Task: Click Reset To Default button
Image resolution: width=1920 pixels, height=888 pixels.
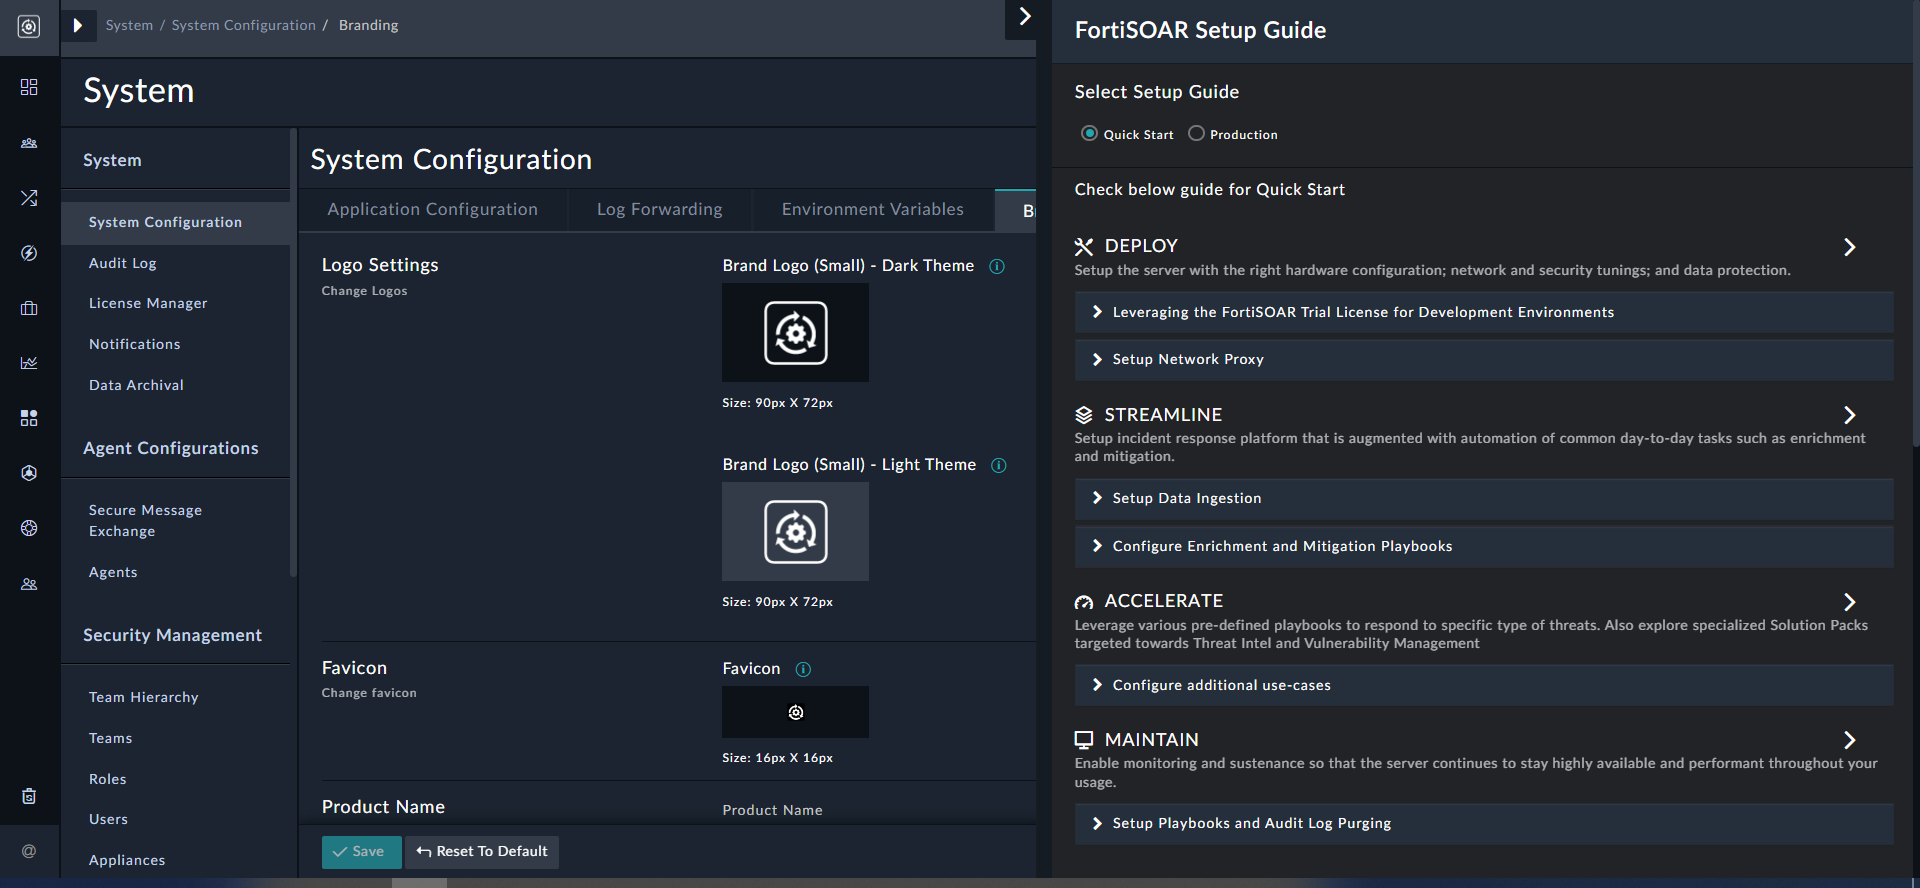Action: [482, 852]
